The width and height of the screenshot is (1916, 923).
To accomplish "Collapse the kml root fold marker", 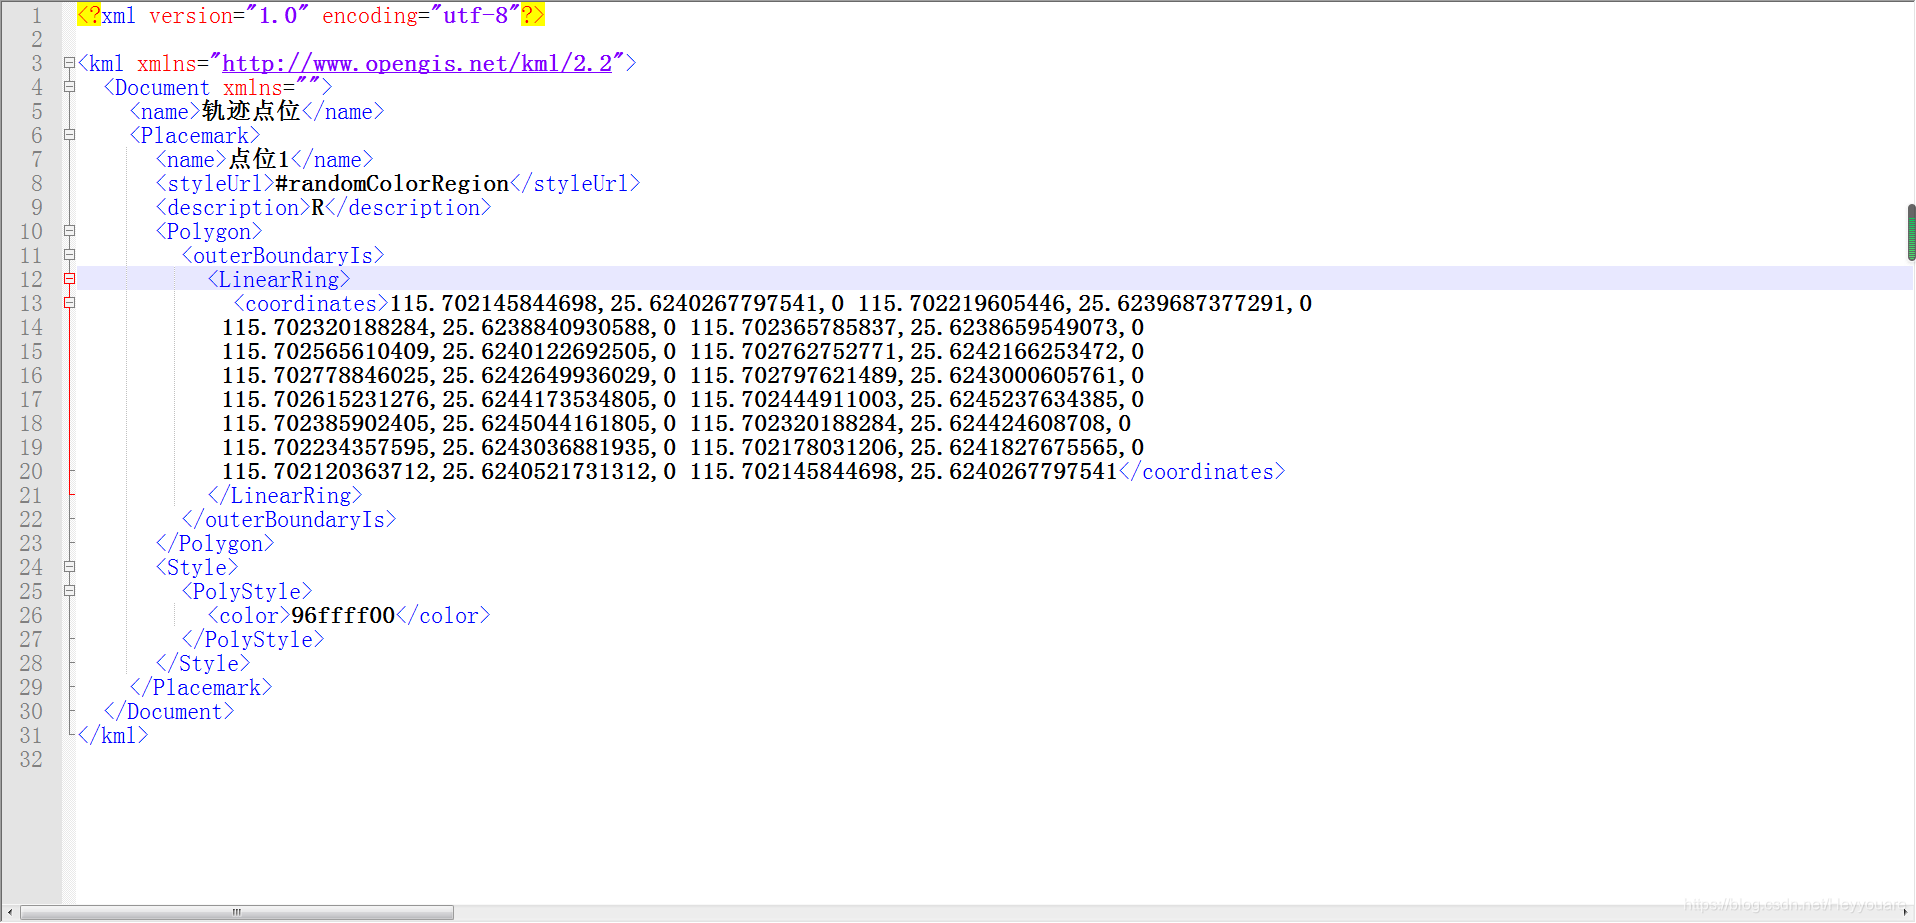I will click(x=69, y=63).
